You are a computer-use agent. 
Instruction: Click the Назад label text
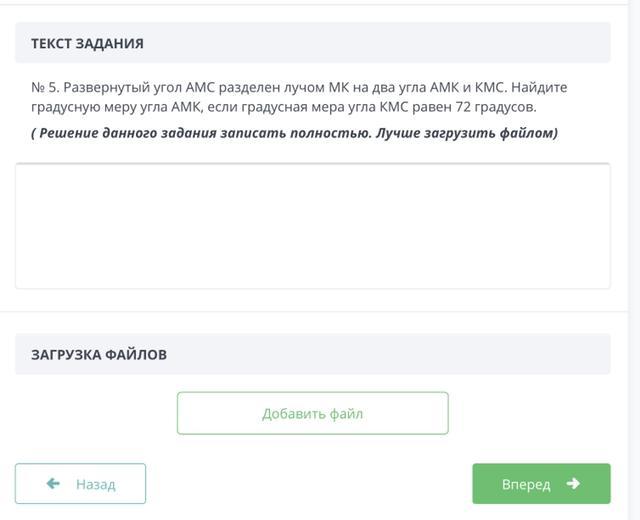coord(96,484)
